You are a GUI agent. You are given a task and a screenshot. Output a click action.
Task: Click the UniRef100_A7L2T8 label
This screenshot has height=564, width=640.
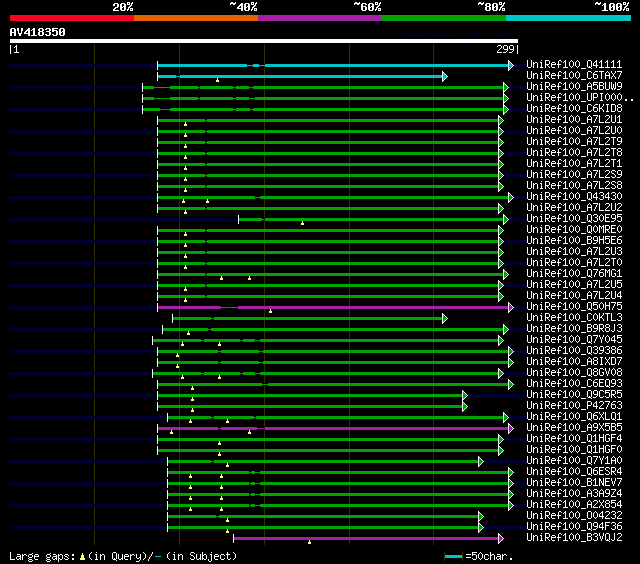click(x=574, y=153)
